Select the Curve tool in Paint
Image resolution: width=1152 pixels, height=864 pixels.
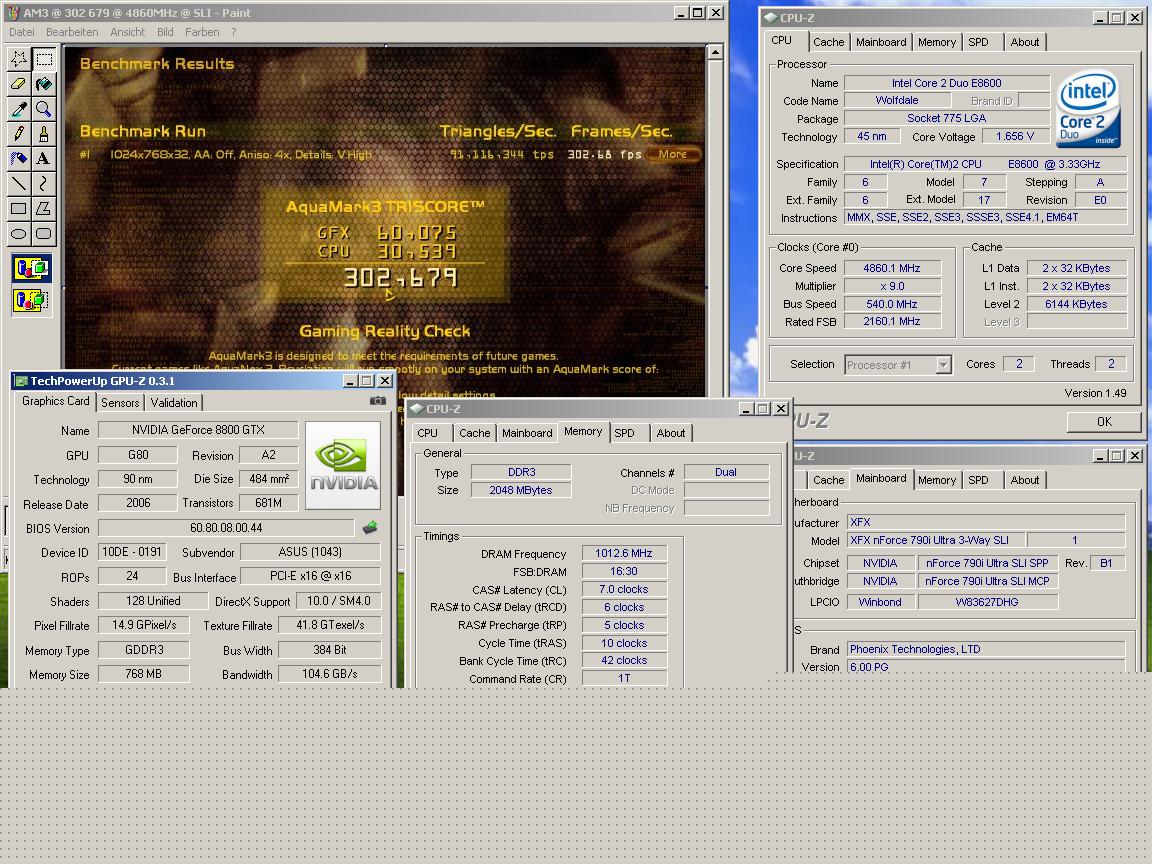point(44,184)
